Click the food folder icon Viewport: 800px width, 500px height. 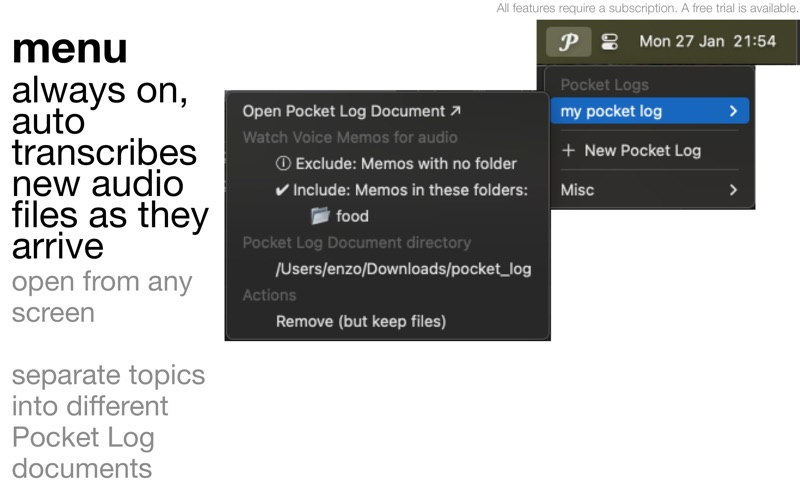pyautogui.click(x=320, y=216)
